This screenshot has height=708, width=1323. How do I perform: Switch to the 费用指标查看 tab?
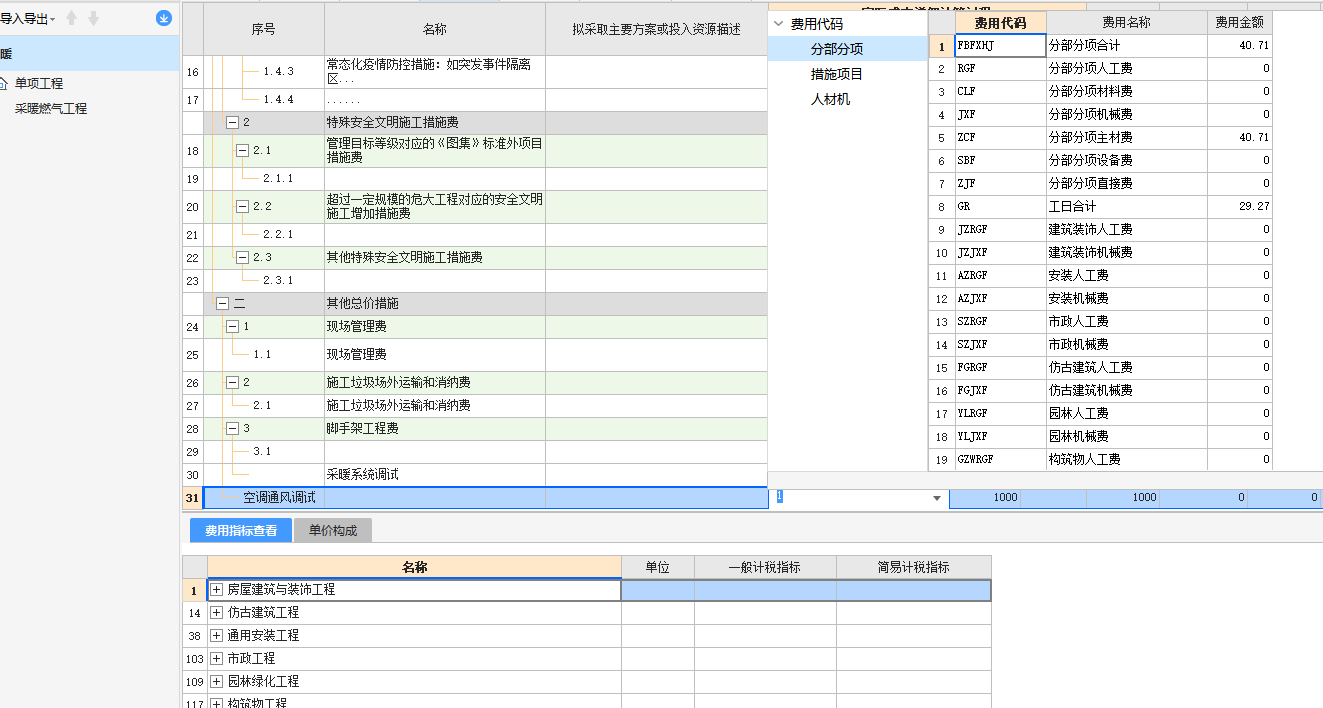(x=241, y=531)
